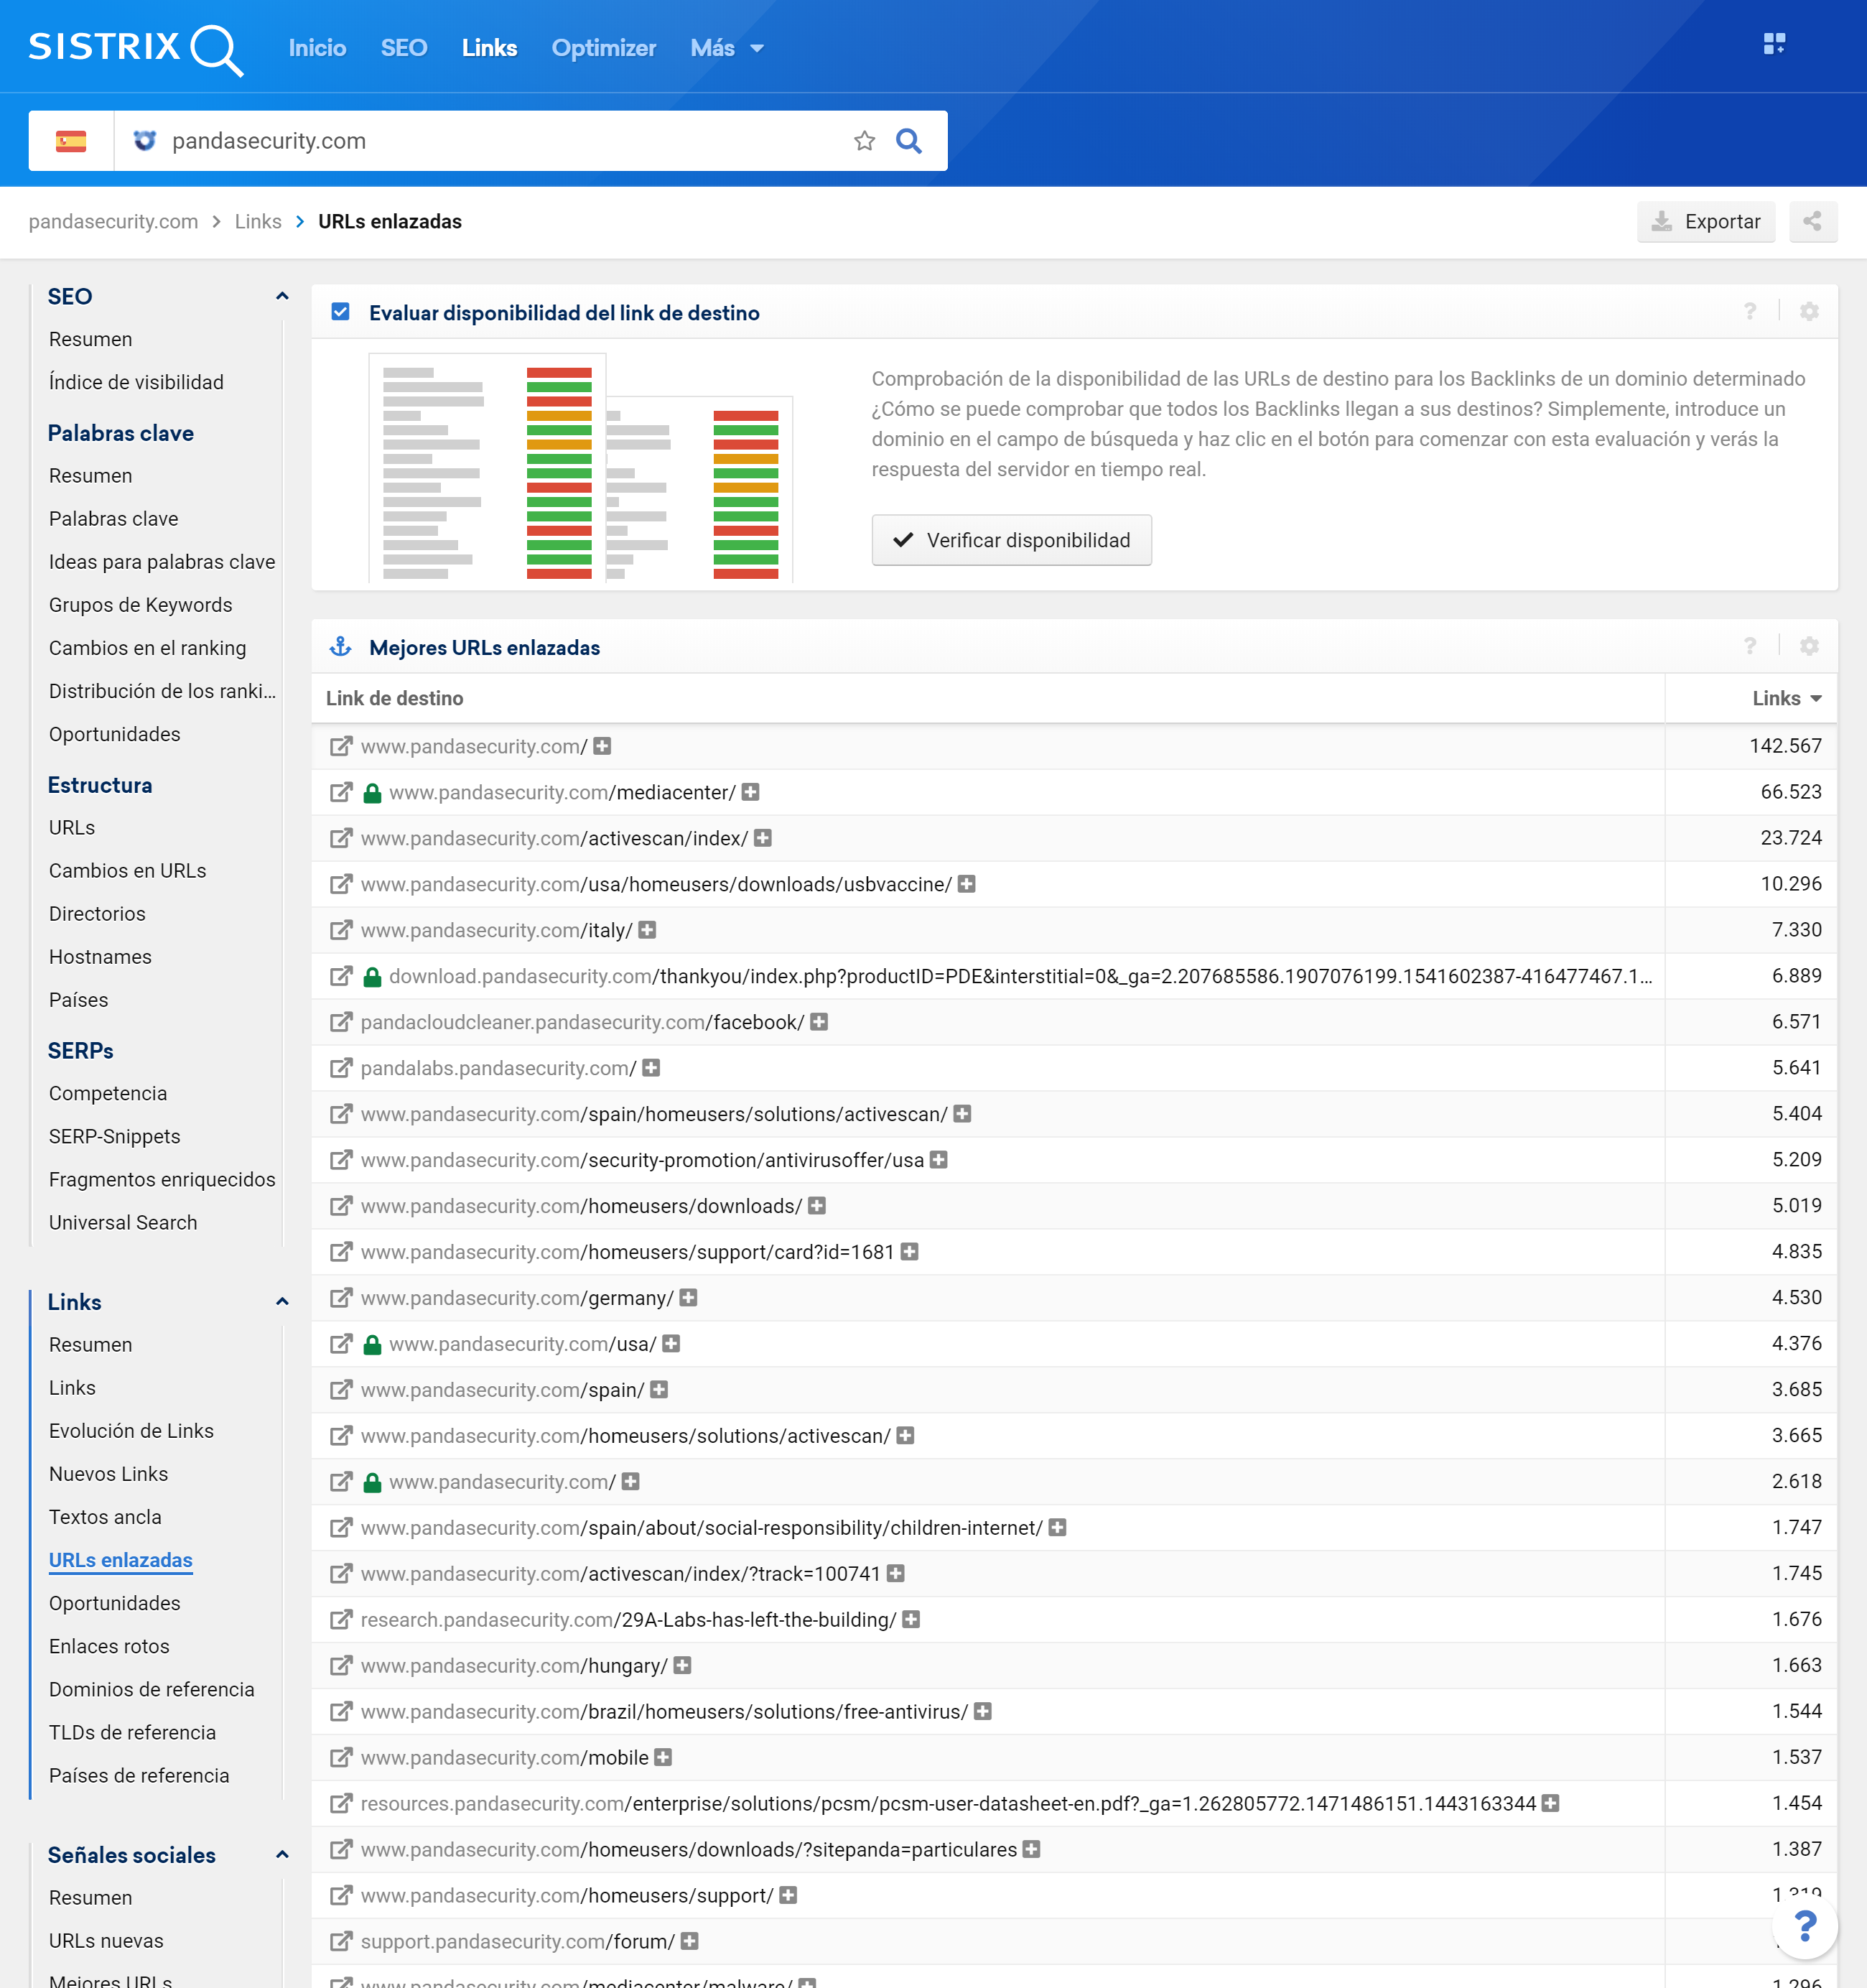The height and width of the screenshot is (1988, 1867).
Task: Open SERP-Snippets in sidebar
Action: (115, 1136)
